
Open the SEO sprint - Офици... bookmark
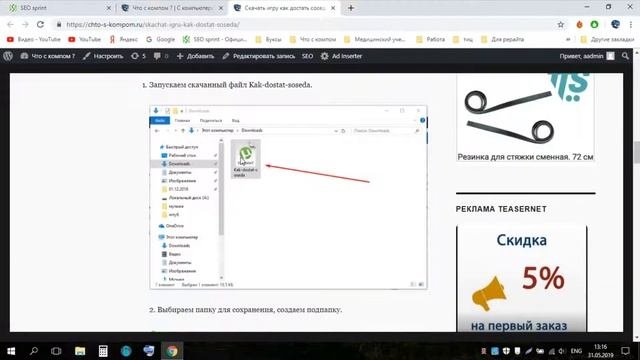tap(214, 40)
